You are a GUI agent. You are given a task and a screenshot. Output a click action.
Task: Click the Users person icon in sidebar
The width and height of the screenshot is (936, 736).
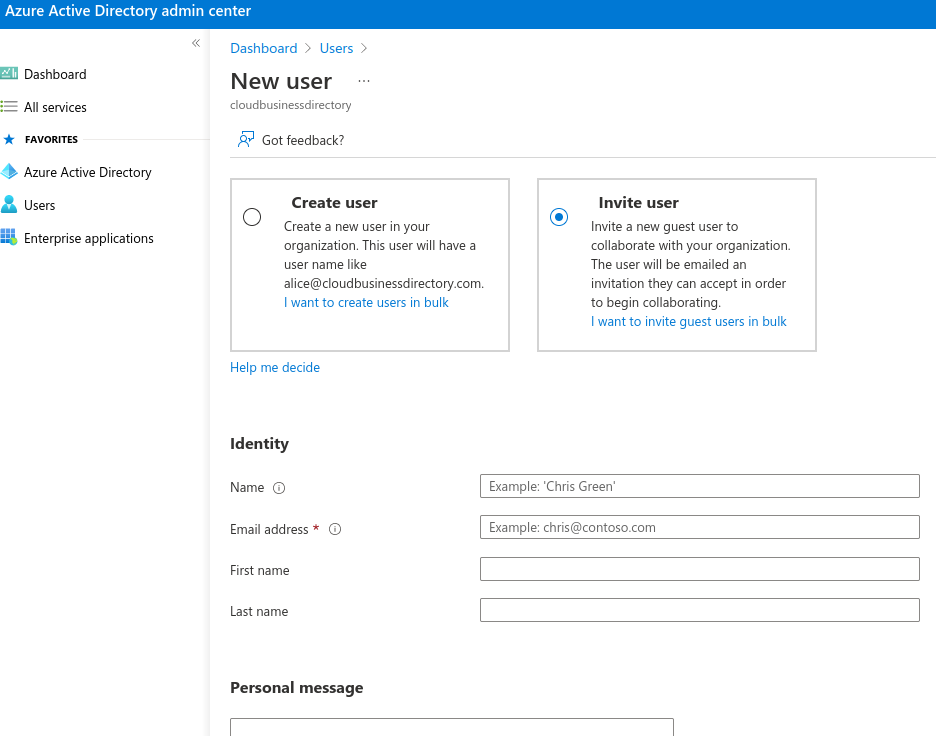click(9, 204)
